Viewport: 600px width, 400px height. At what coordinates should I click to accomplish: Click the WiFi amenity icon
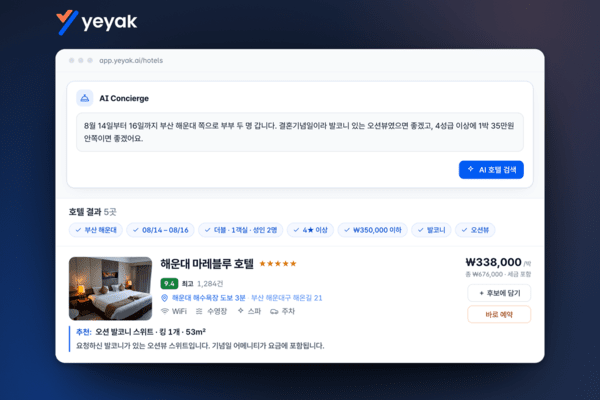[165, 311]
